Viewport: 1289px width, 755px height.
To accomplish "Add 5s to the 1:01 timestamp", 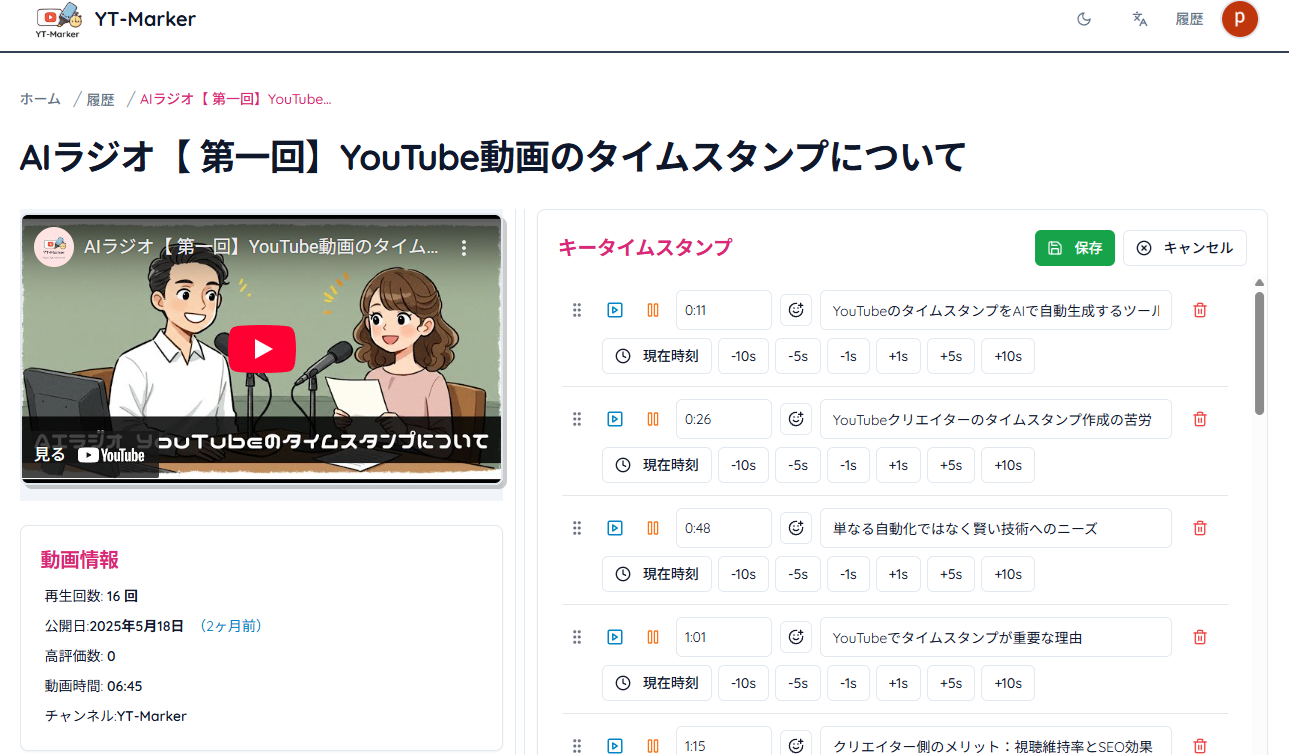I will (951, 683).
